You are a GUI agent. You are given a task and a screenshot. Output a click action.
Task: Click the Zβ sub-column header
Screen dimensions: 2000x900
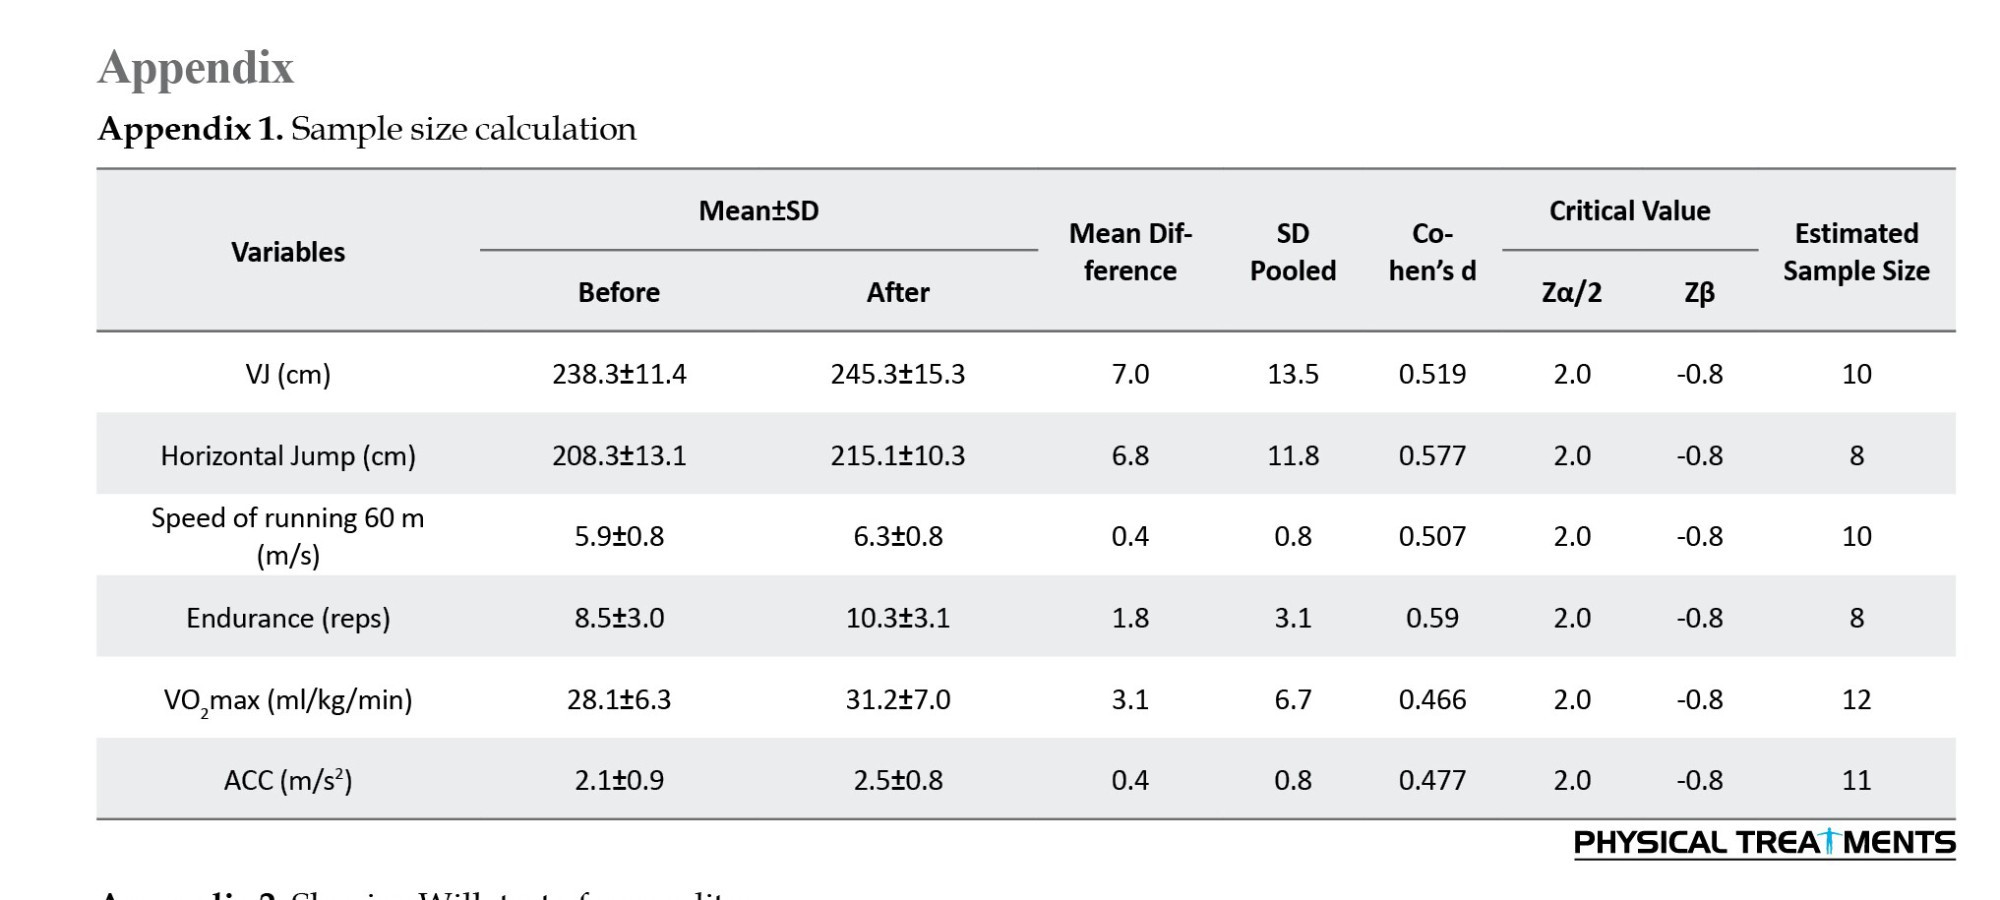[1699, 292]
